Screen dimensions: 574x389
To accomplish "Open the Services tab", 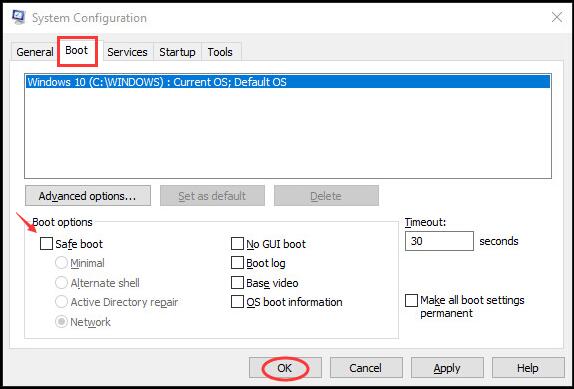I will [127, 52].
